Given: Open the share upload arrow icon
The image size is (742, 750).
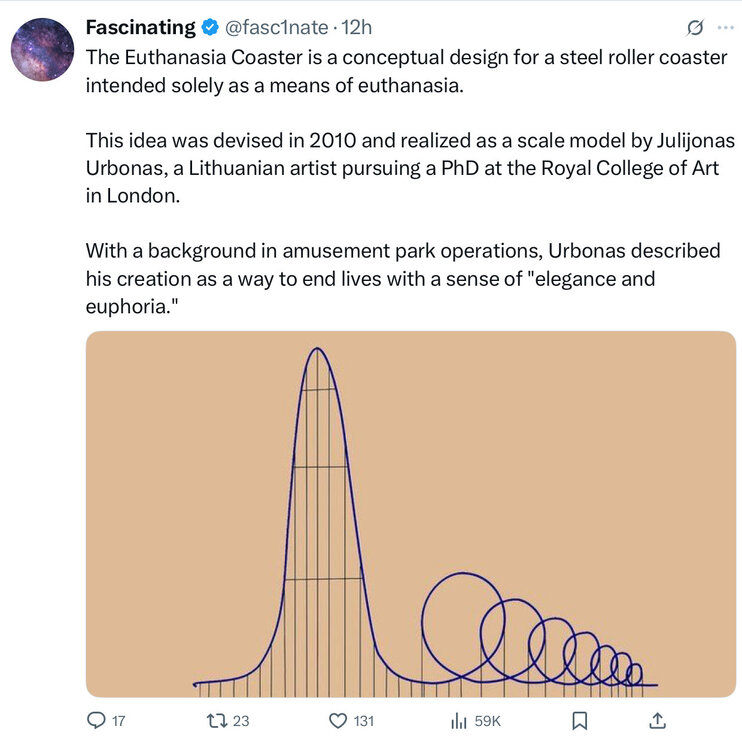Looking at the screenshot, I should [658, 720].
